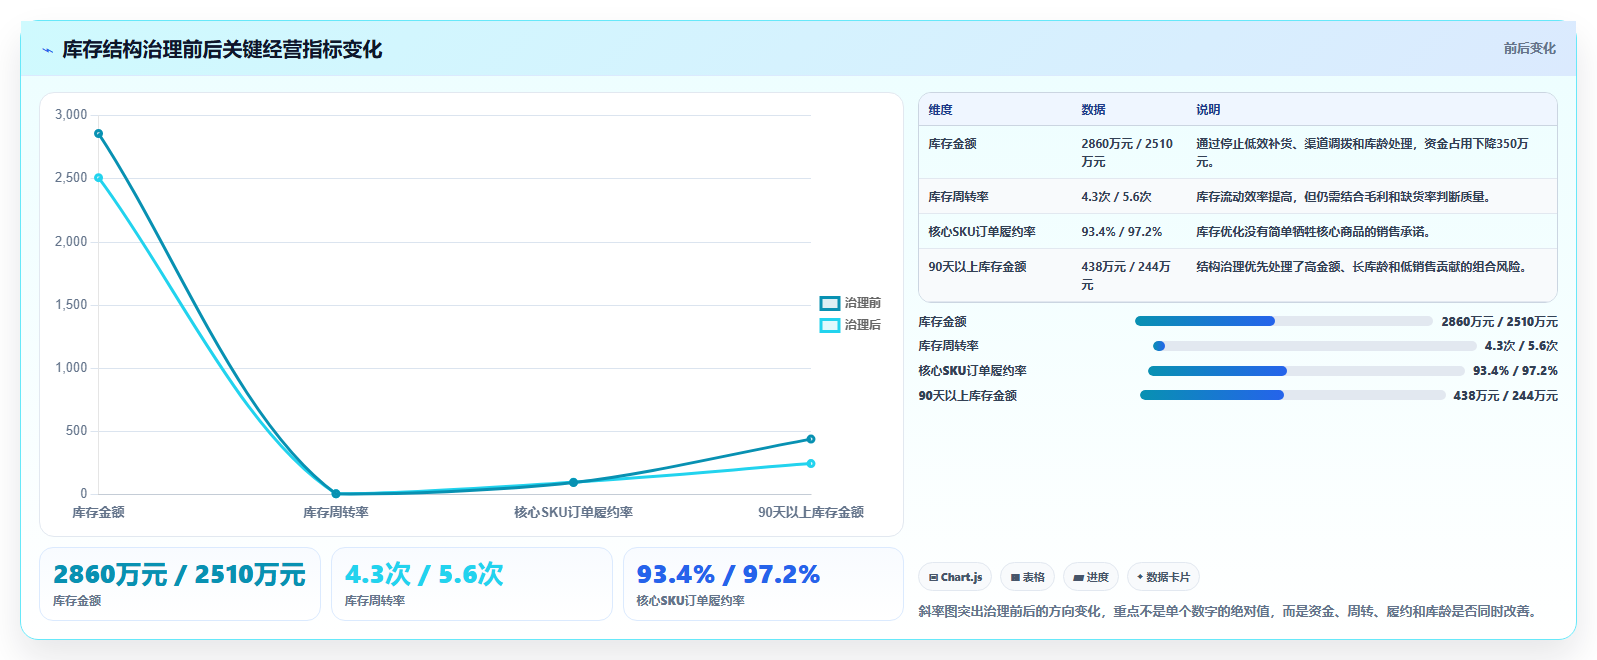Click the x-axis label 核心SKU订单履约率

tap(573, 512)
